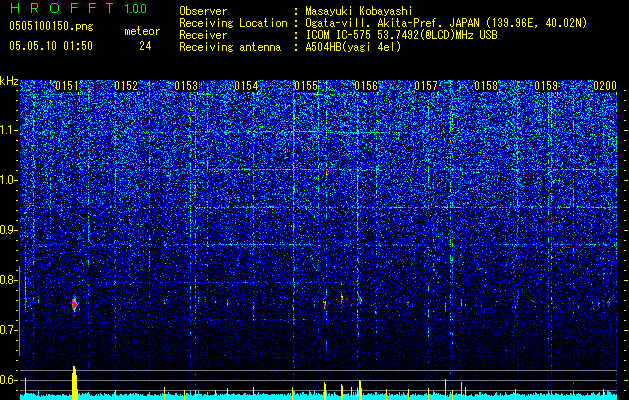Click the 1.0 kHz frequency label
Image resolution: width=629 pixels, height=400 pixels.
9,180
